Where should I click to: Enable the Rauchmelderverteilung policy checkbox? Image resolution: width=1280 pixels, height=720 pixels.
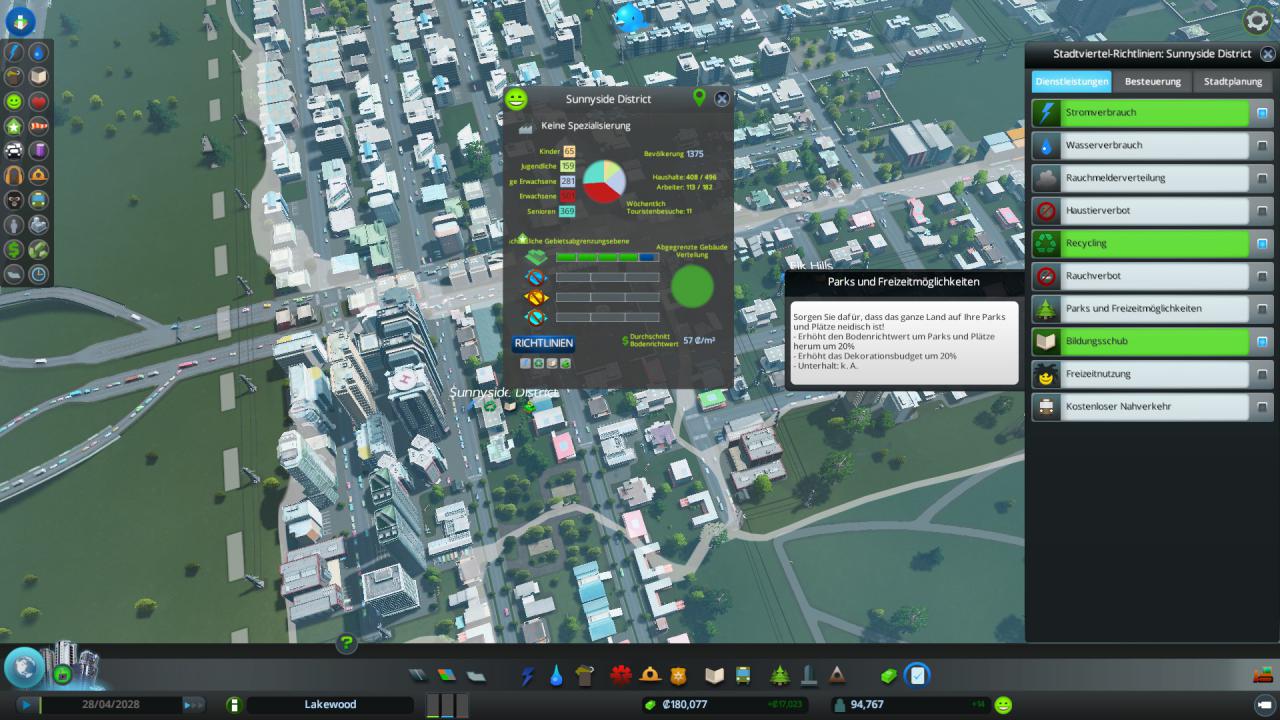coord(1262,178)
